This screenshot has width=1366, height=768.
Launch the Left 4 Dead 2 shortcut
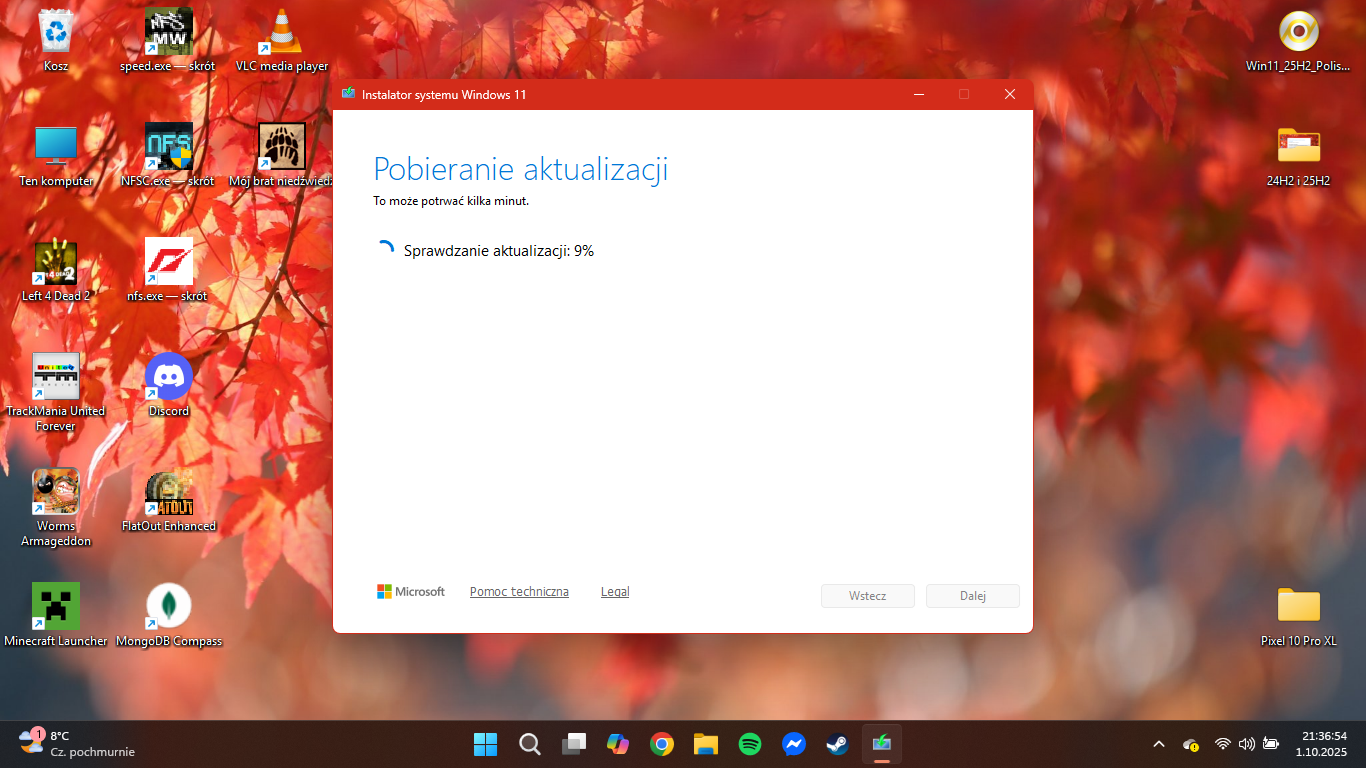tap(56, 262)
